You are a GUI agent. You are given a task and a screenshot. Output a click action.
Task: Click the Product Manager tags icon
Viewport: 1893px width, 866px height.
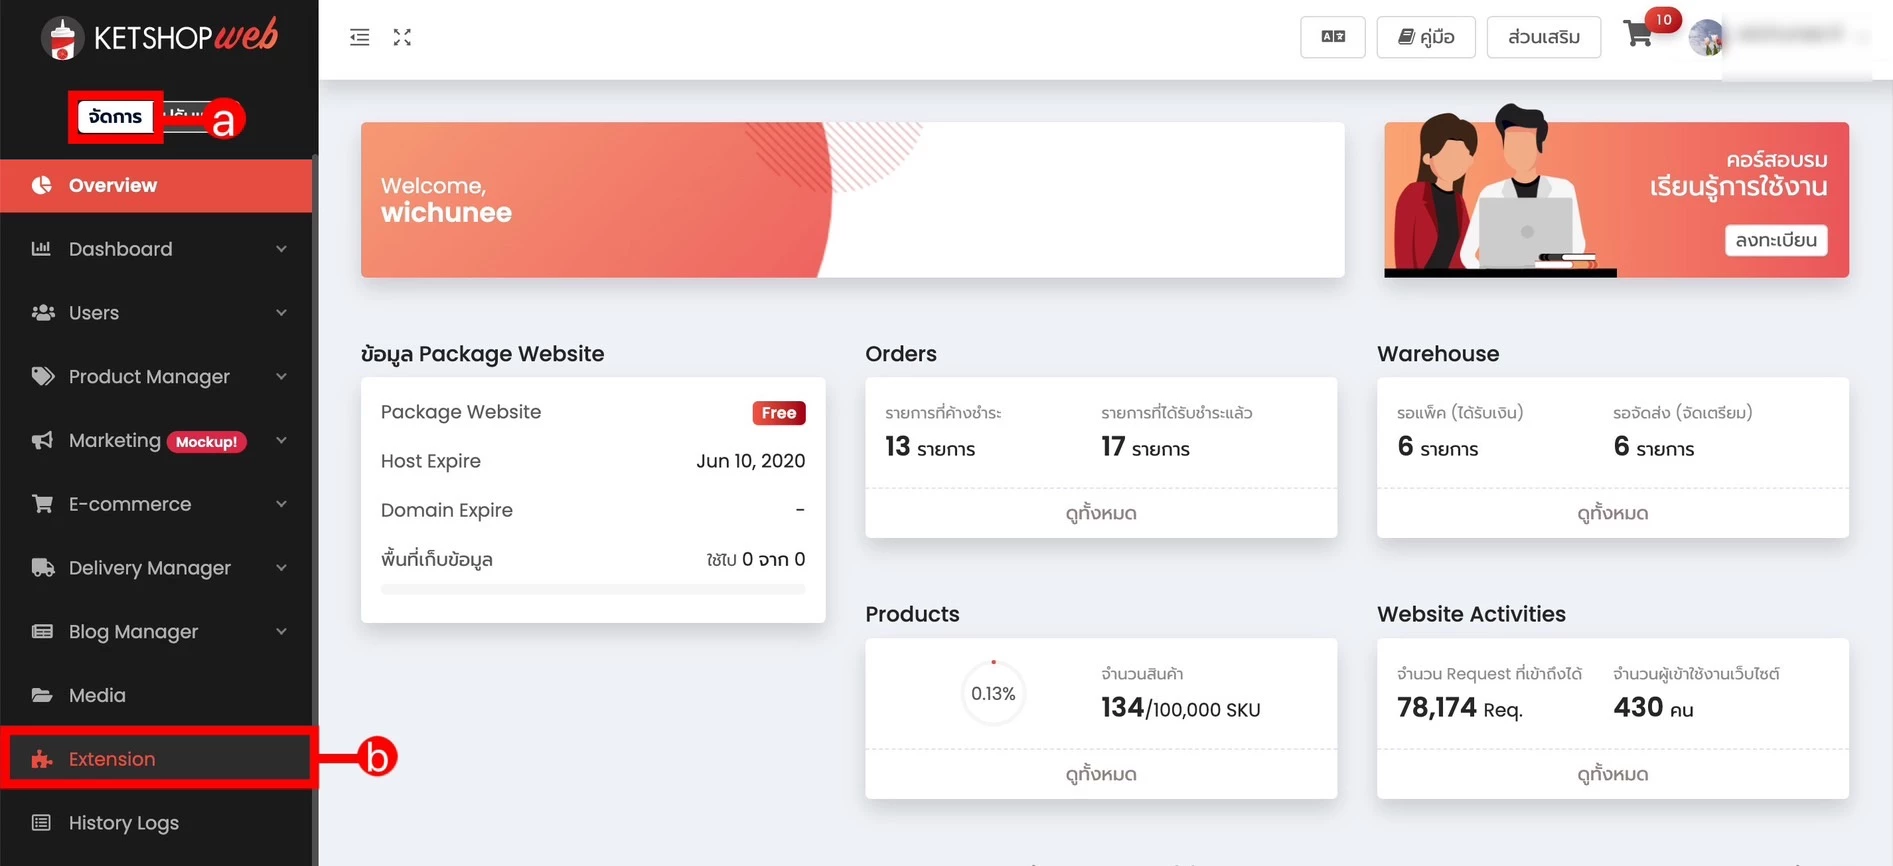[43, 376]
